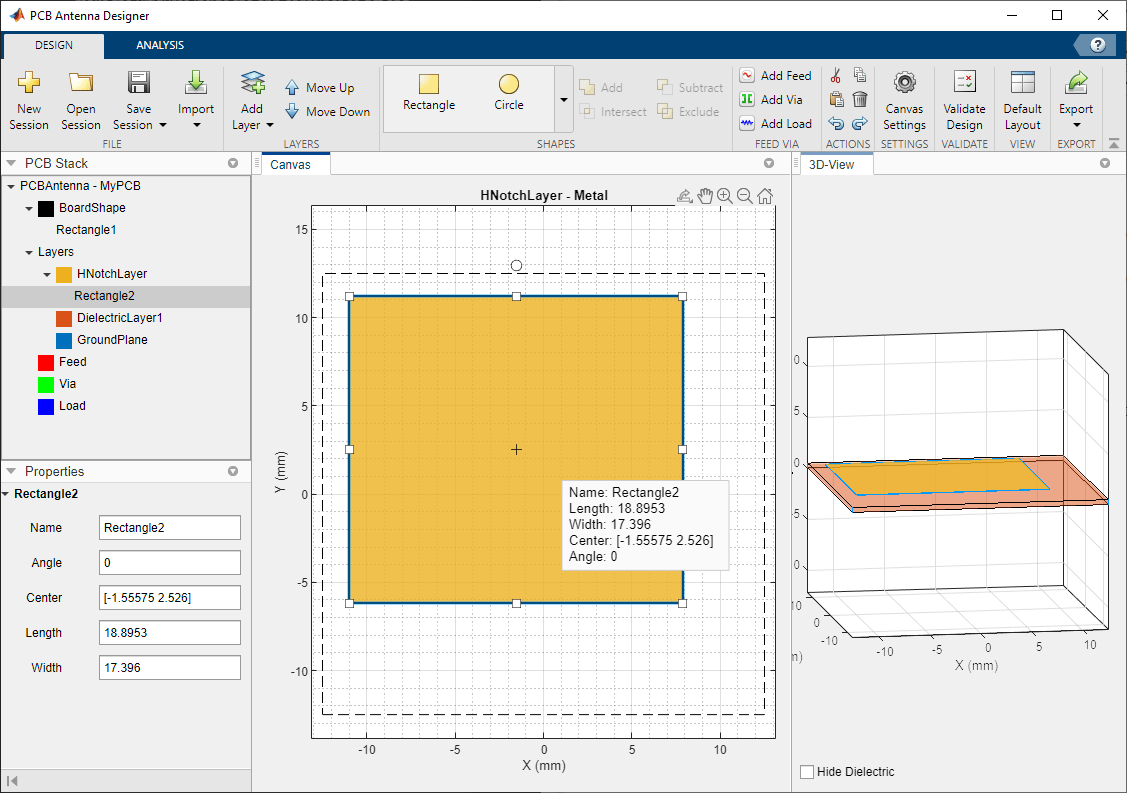Switch to the ANALYSIS tab
Screen dimensions: 1127x793
point(160,45)
